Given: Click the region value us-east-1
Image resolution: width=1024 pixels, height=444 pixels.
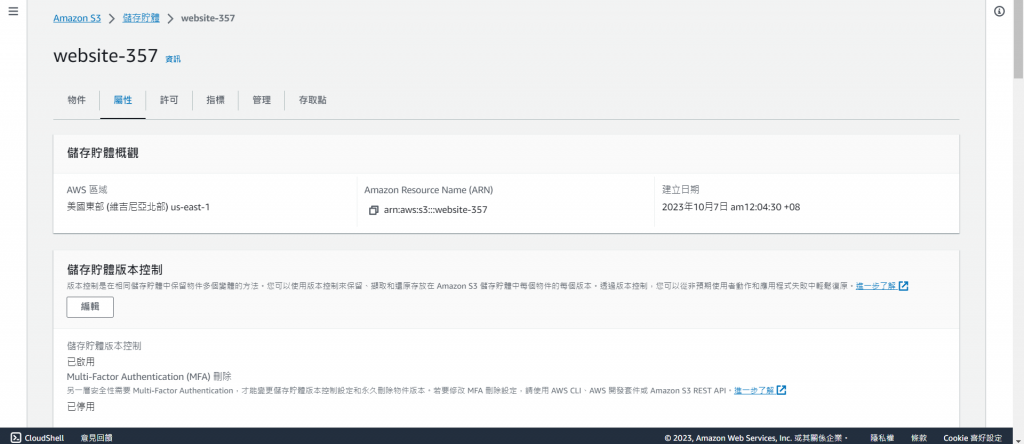Looking at the screenshot, I should pos(190,207).
